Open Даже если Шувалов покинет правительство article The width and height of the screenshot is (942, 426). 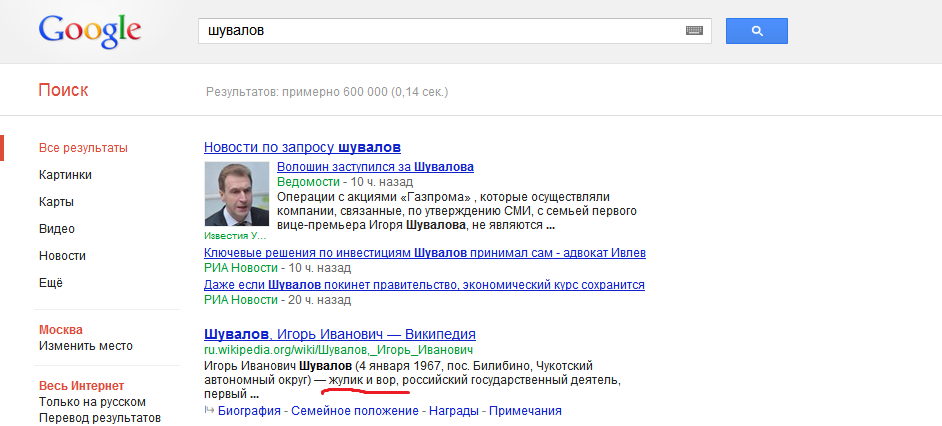(x=424, y=284)
